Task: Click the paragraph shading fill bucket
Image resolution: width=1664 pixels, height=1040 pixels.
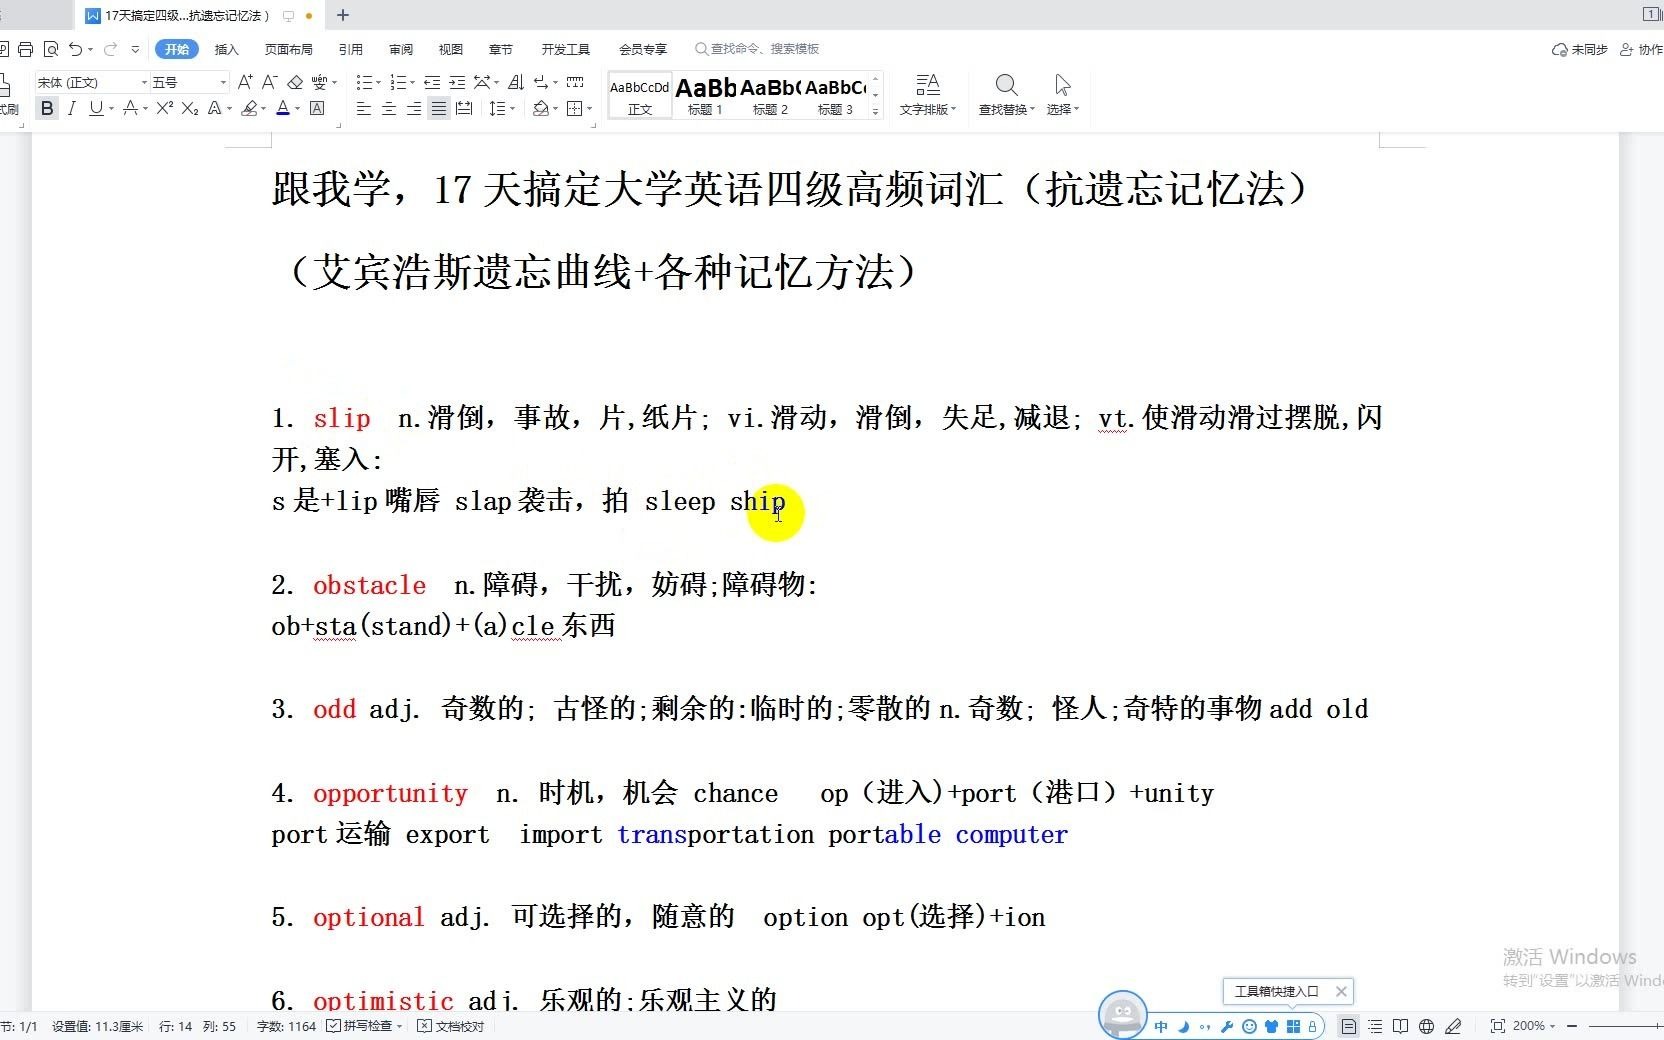Action: click(540, 108)
